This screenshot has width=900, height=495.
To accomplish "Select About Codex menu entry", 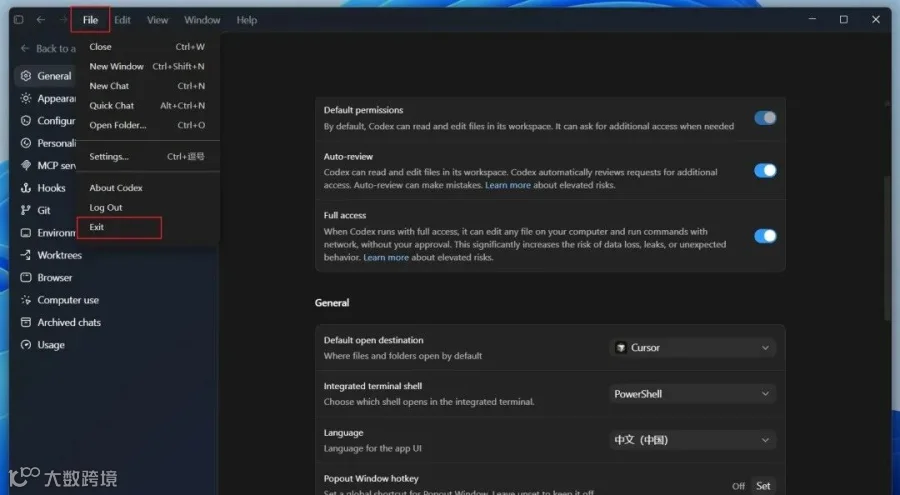I will coord(148,188).
